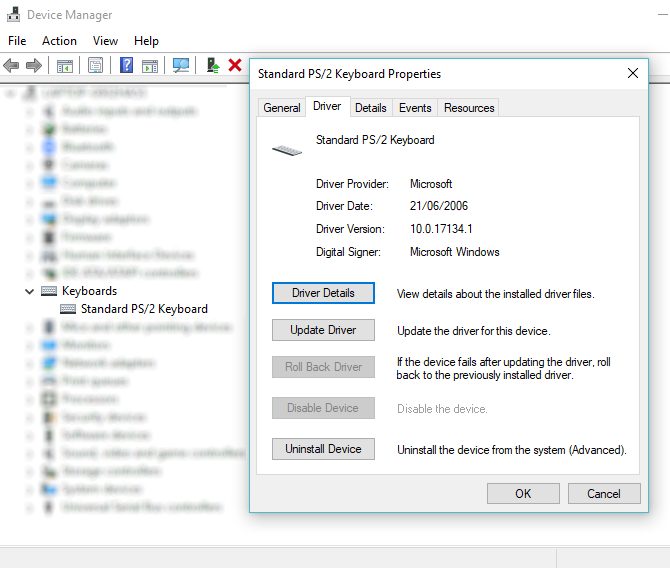Select Standard PS/2 Keyboard in device tree
670x568 pixels.
[x=144, y=309]
